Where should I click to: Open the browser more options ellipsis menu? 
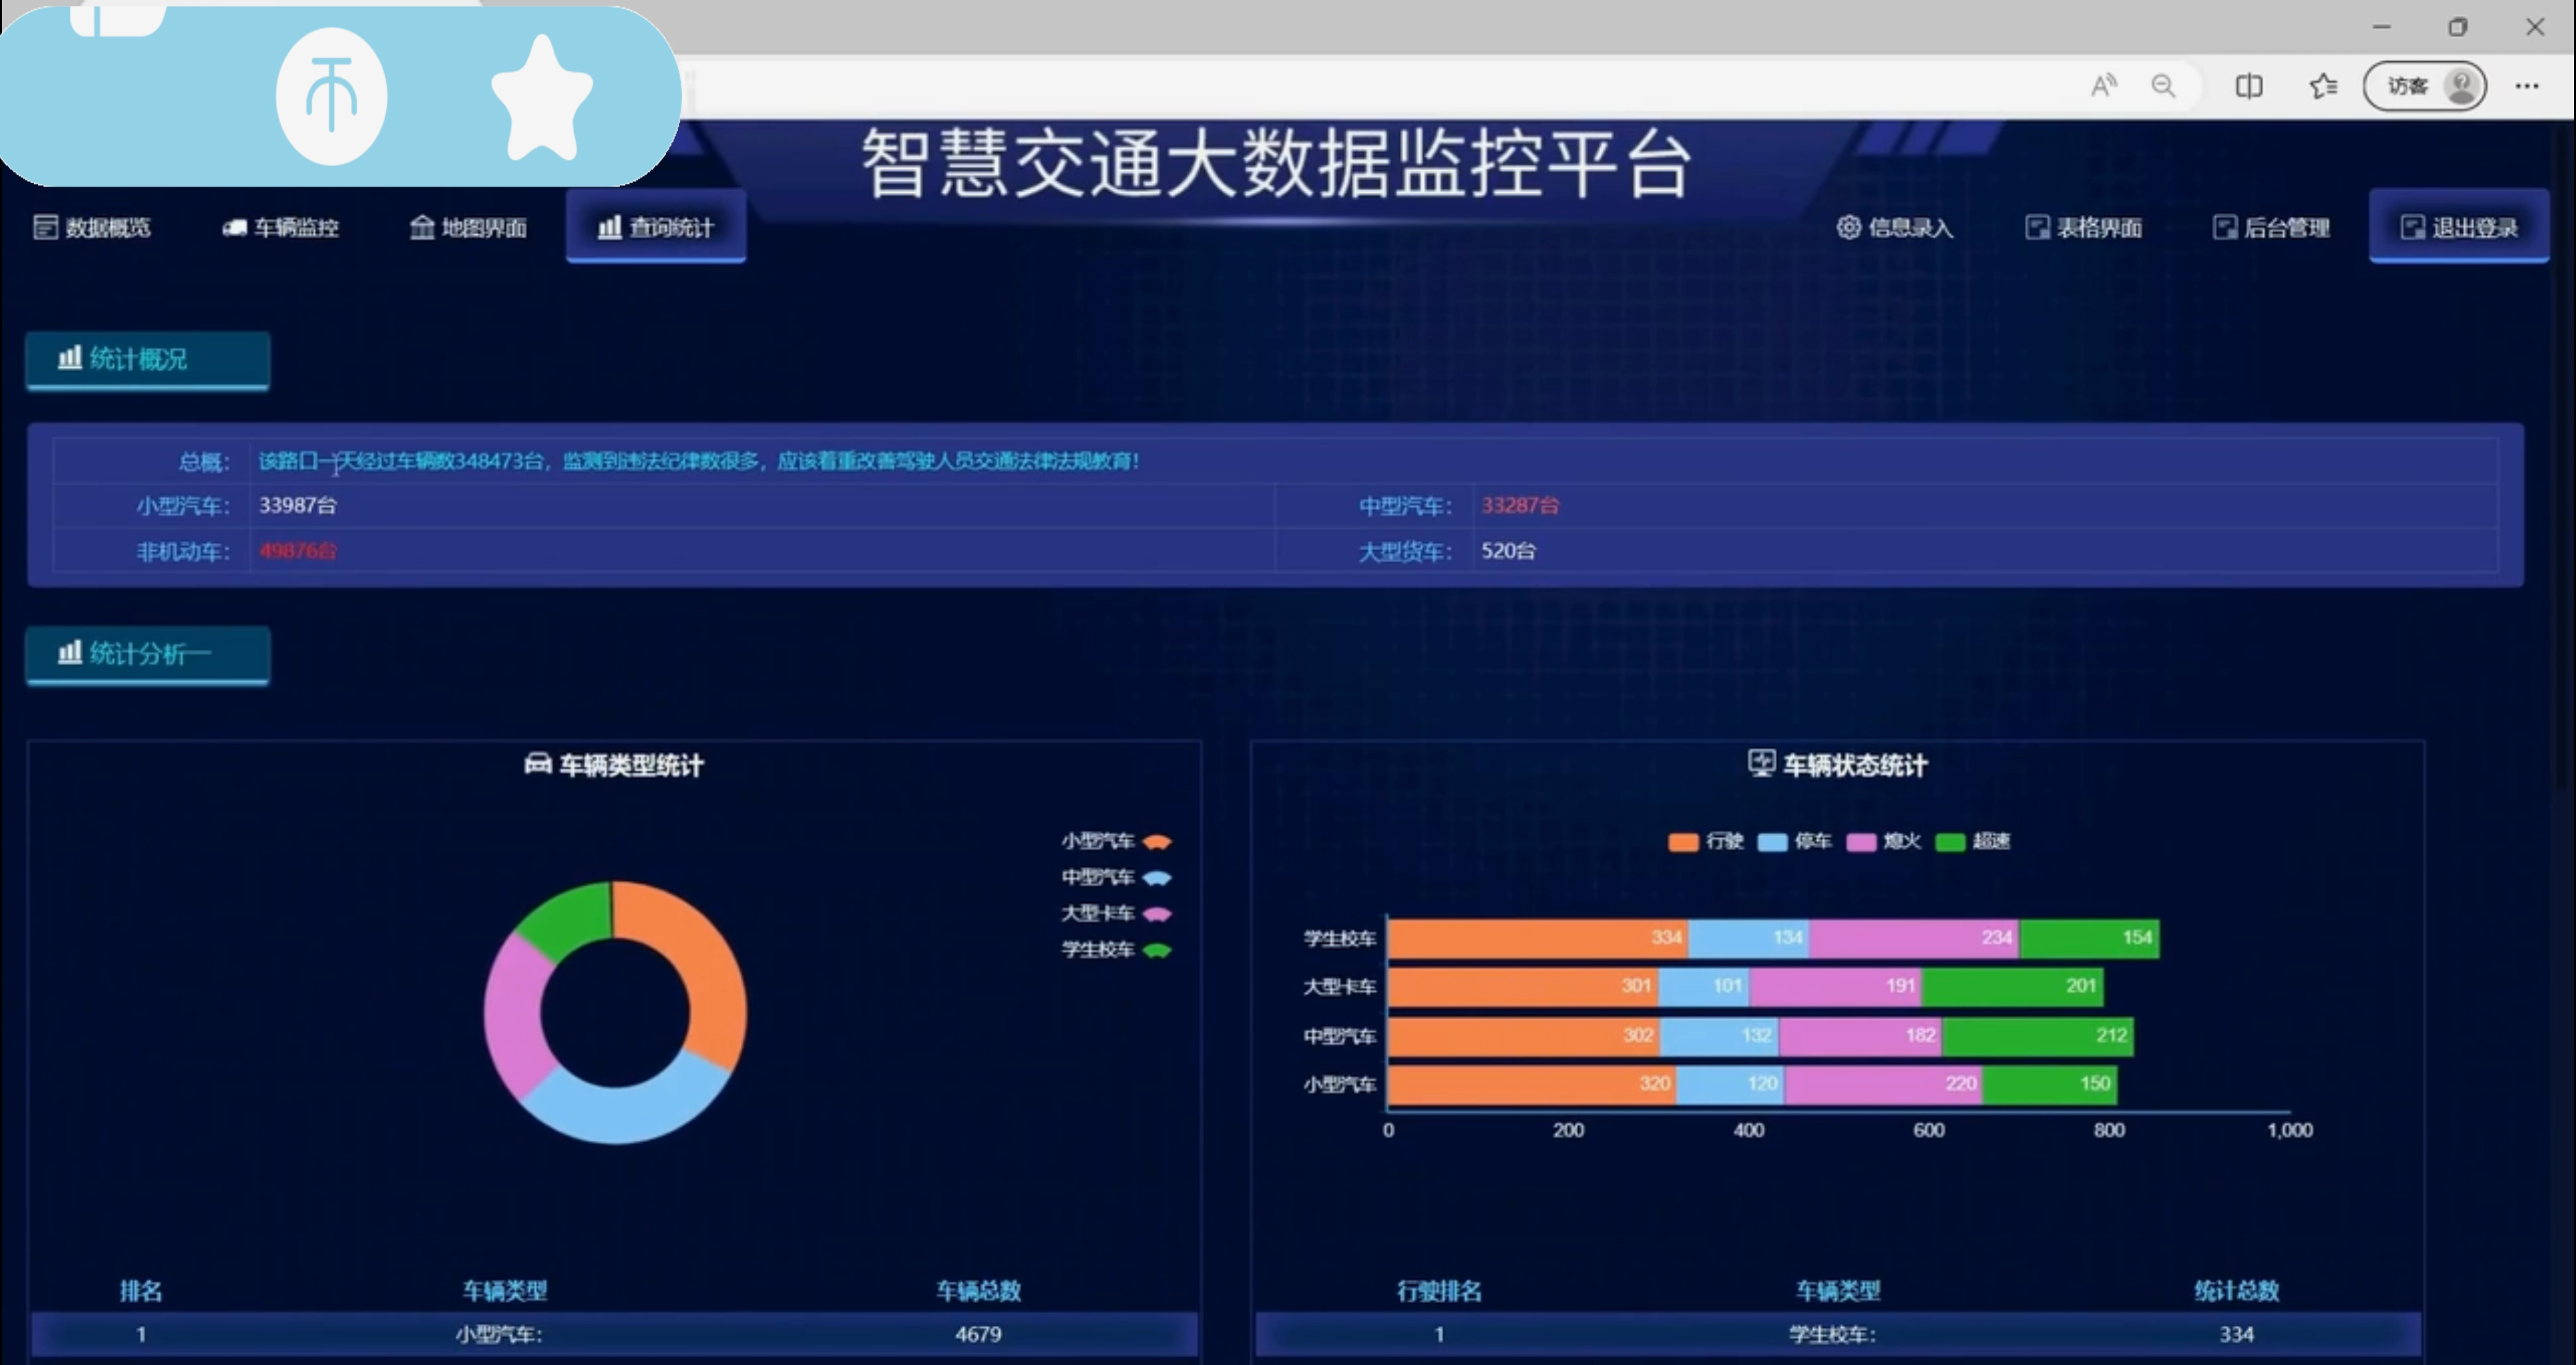click(x=2527, y=86)
